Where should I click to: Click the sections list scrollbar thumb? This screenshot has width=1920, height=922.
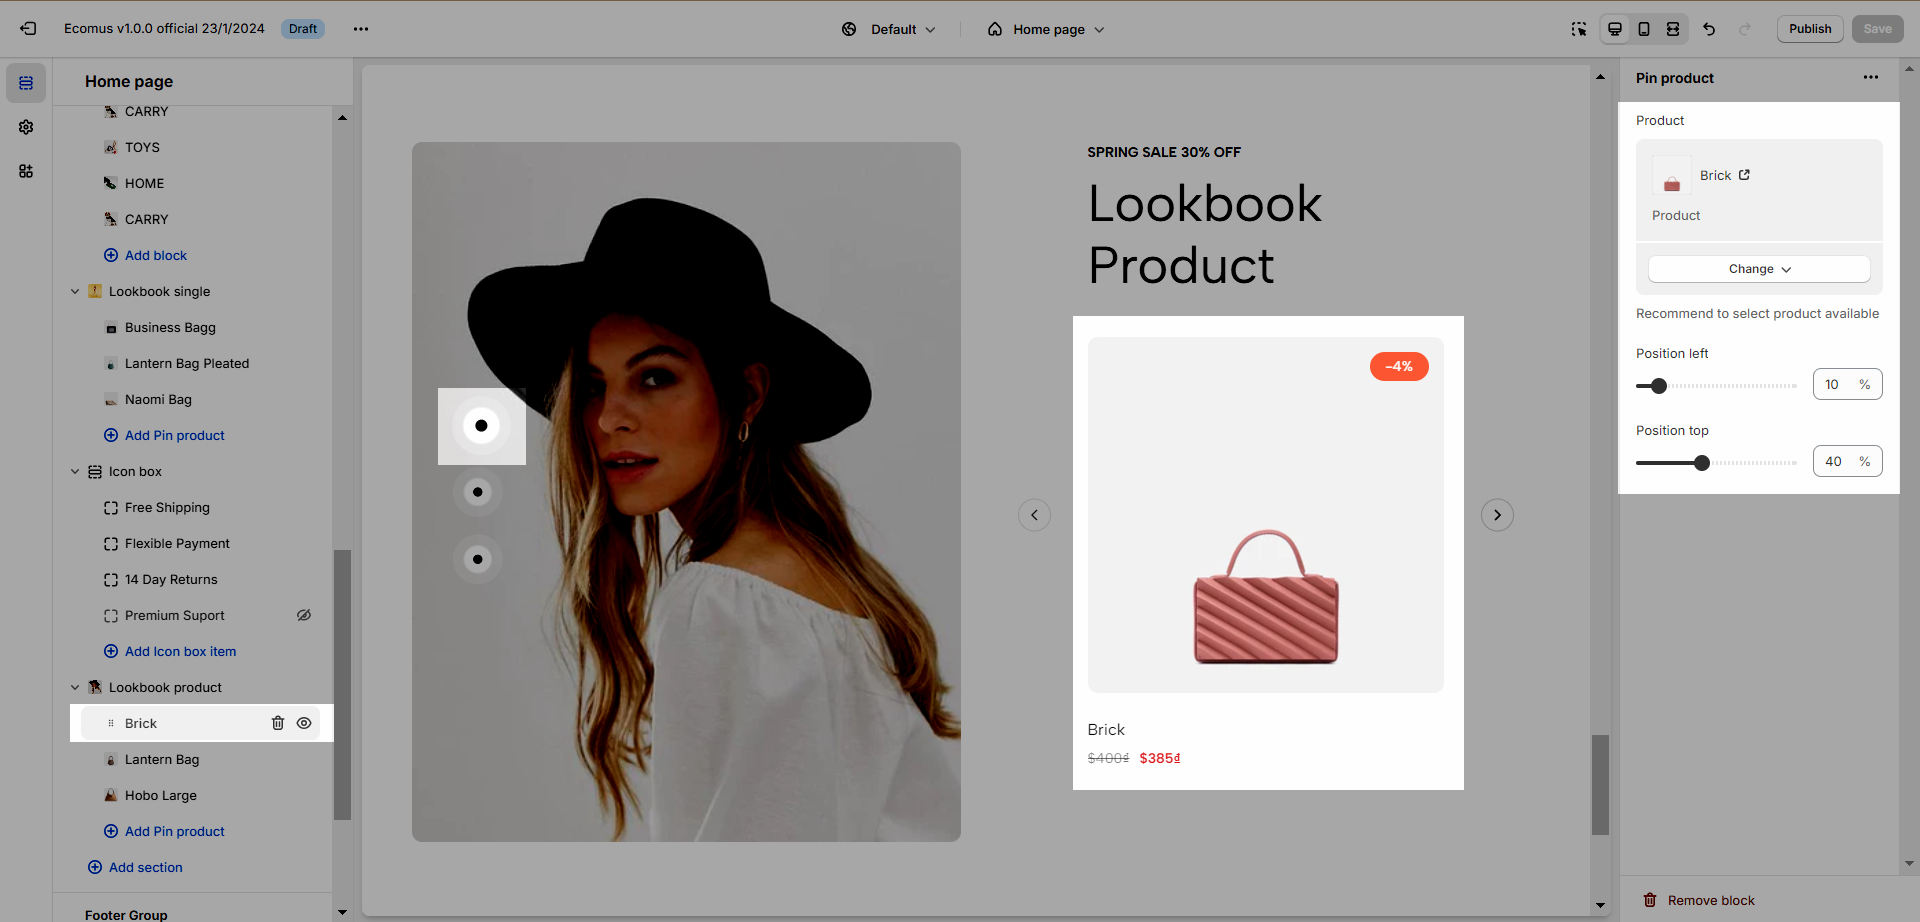point(342,685)
